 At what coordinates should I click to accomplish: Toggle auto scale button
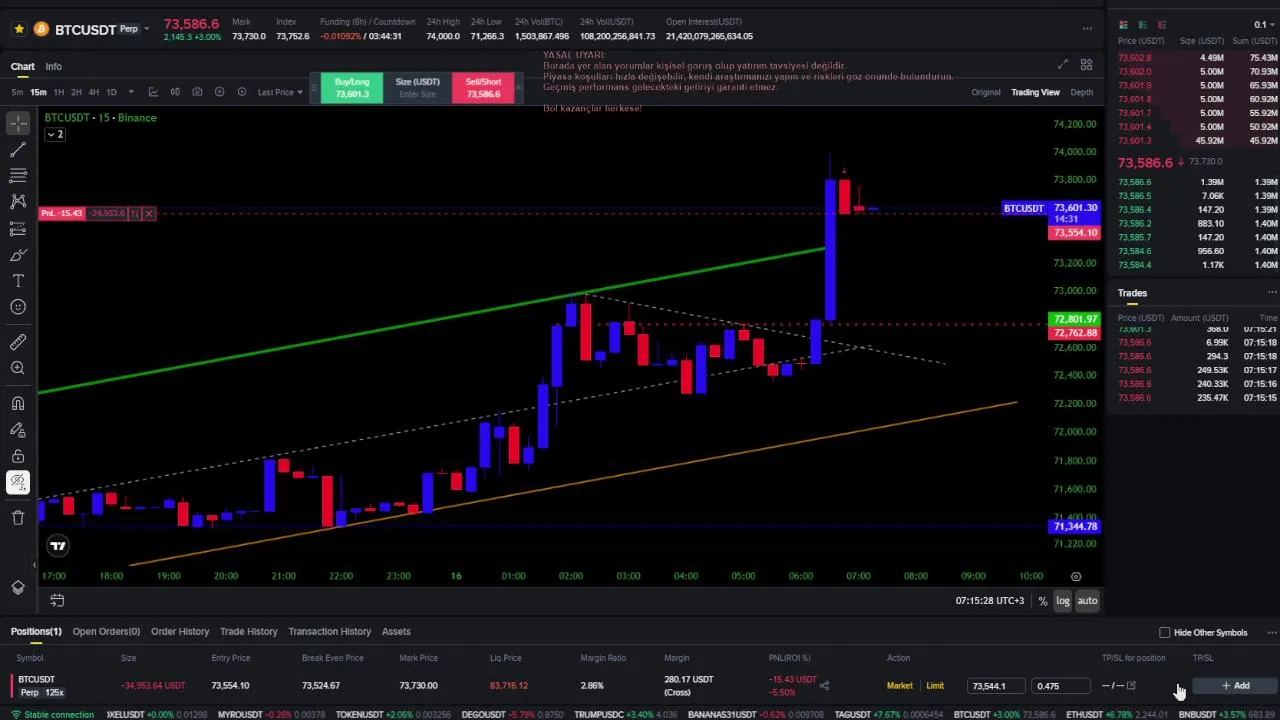(1087, 601)
